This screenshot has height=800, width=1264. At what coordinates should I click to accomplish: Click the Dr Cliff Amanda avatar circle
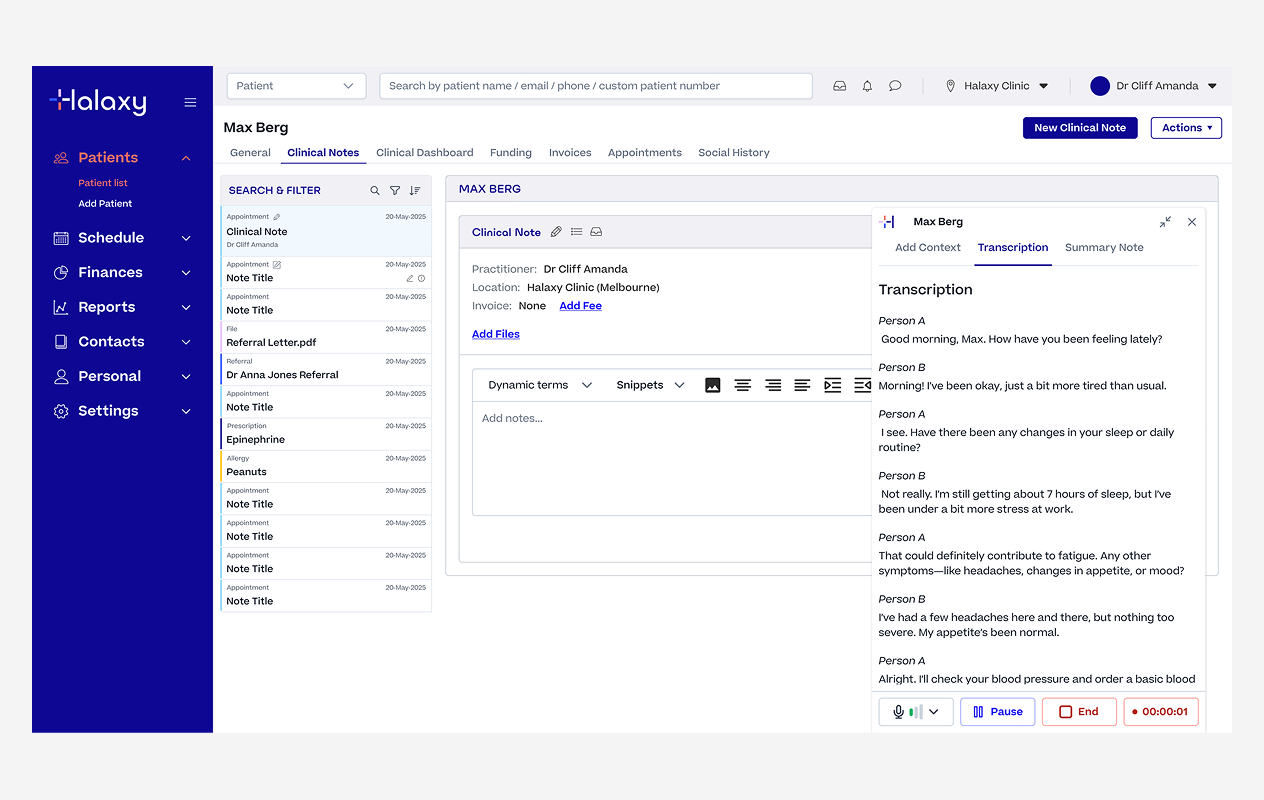coord(1100,86)
